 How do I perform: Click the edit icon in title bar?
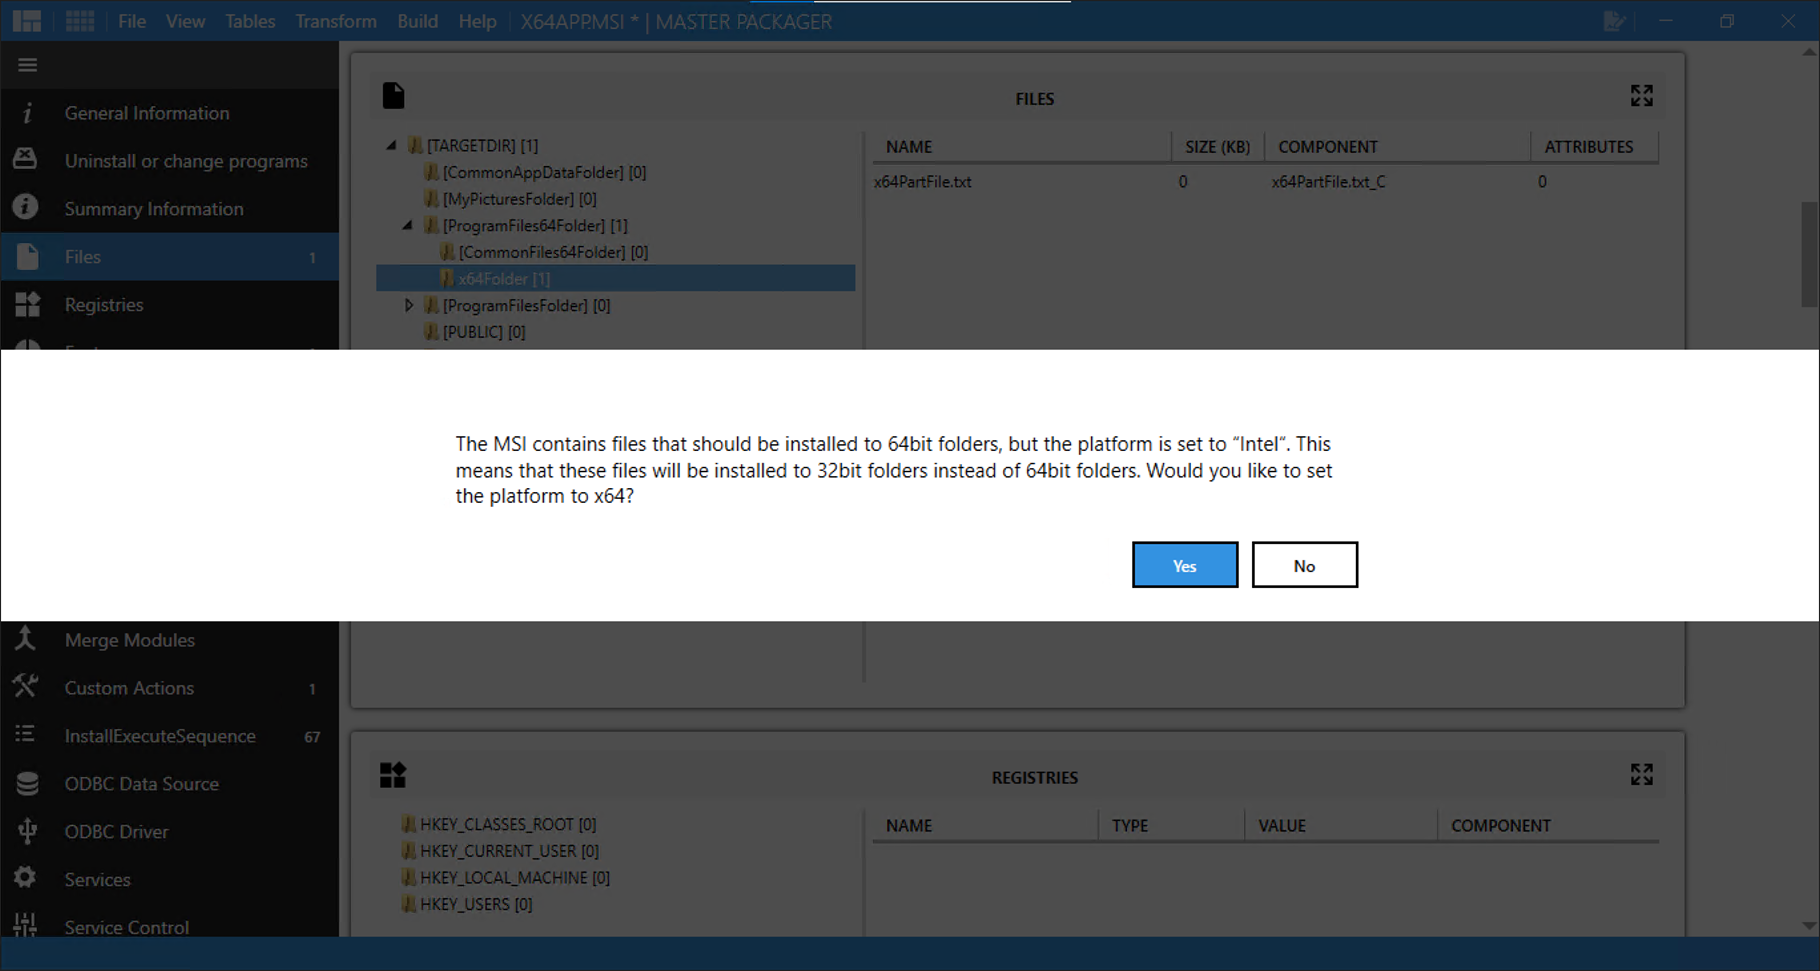pos(1613,21)
